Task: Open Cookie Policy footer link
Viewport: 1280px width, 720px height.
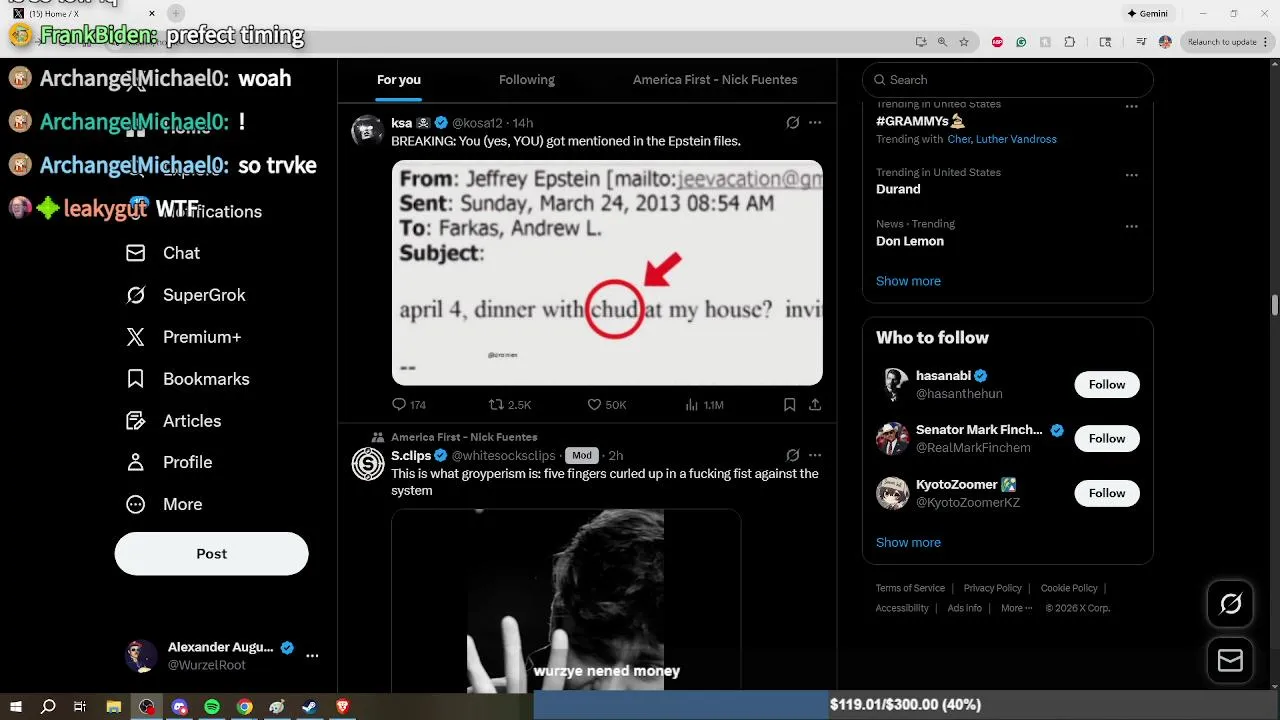Action: 1069,588
